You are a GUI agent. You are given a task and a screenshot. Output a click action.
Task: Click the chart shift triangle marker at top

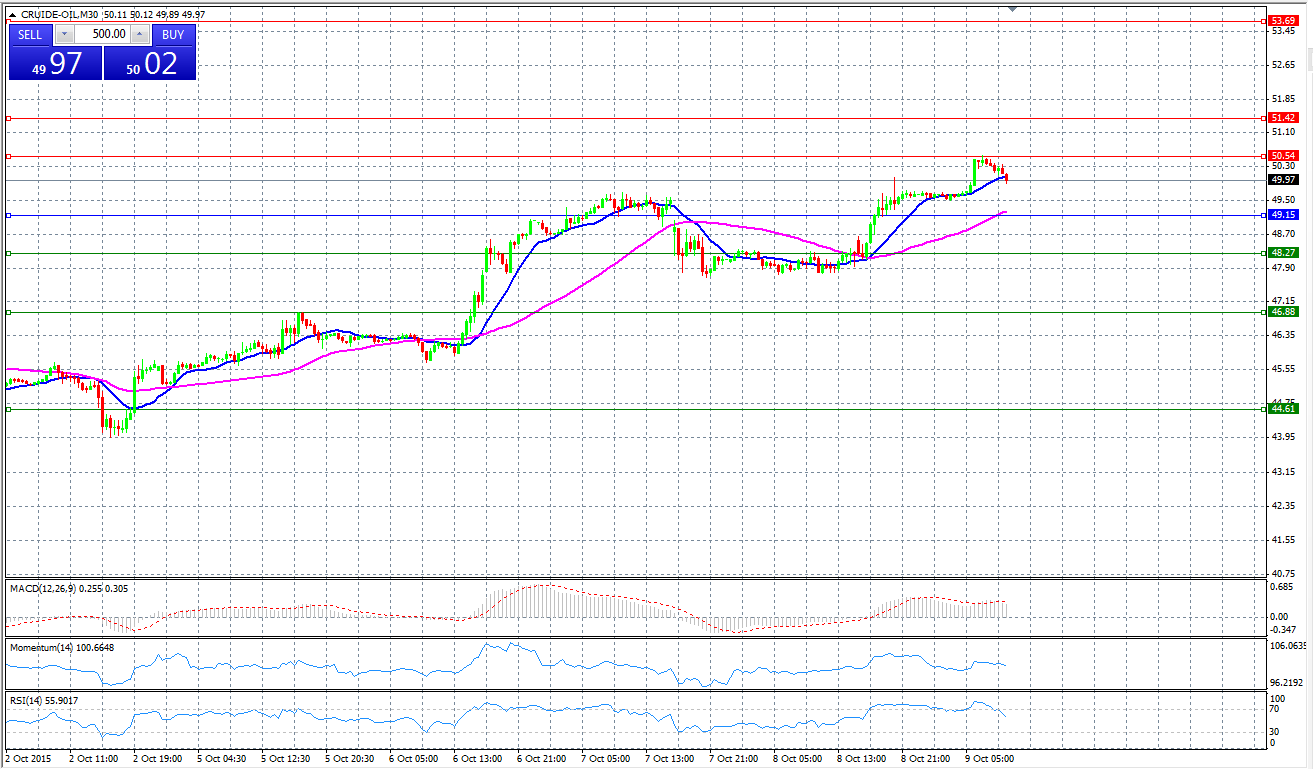coord(1014,9)
